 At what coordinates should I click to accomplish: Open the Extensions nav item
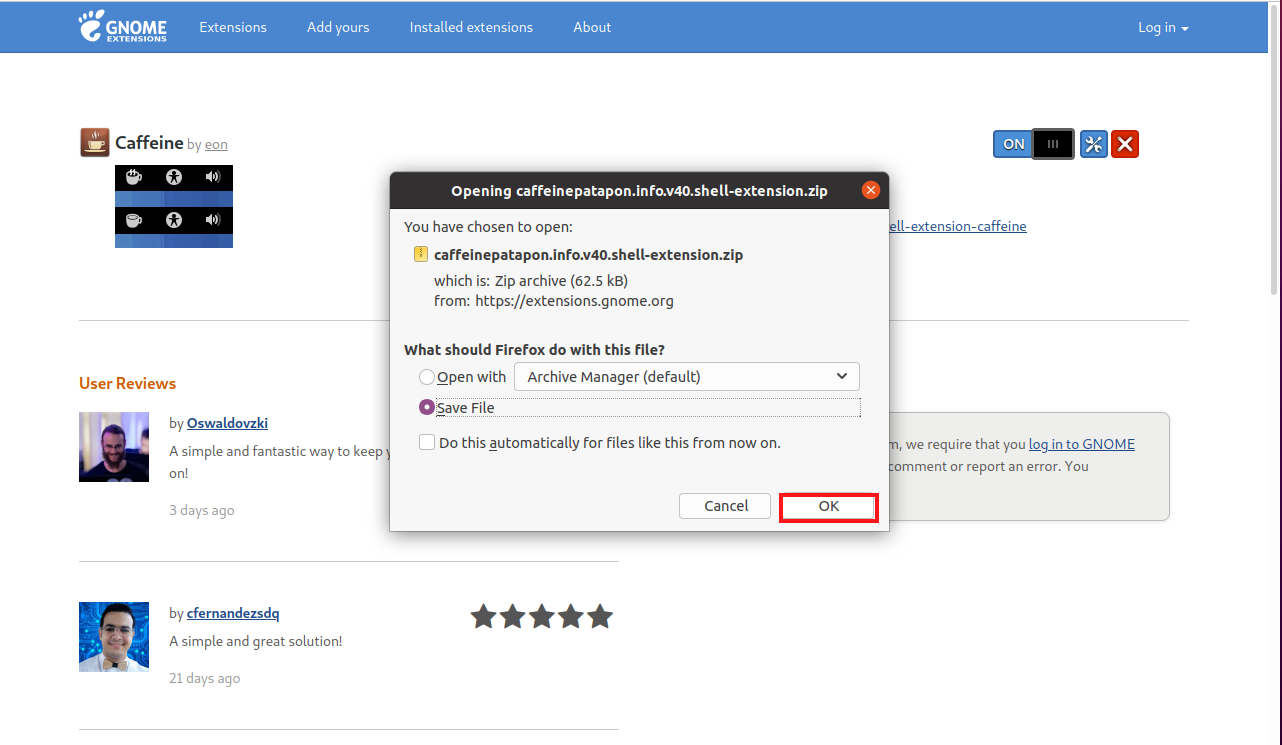point(233,27)
